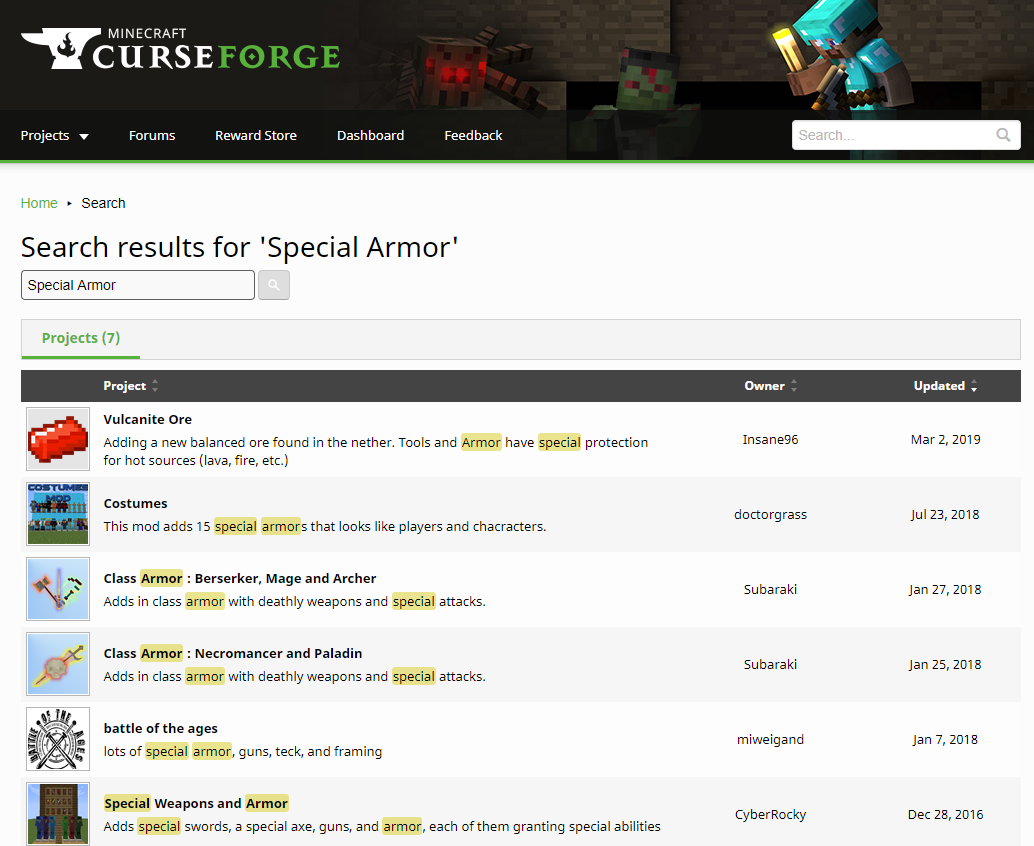Image resolution: width=1034 pixels, height=846 pixels.
Task: View owner miweigand's profile
Action: pos(770,740)
